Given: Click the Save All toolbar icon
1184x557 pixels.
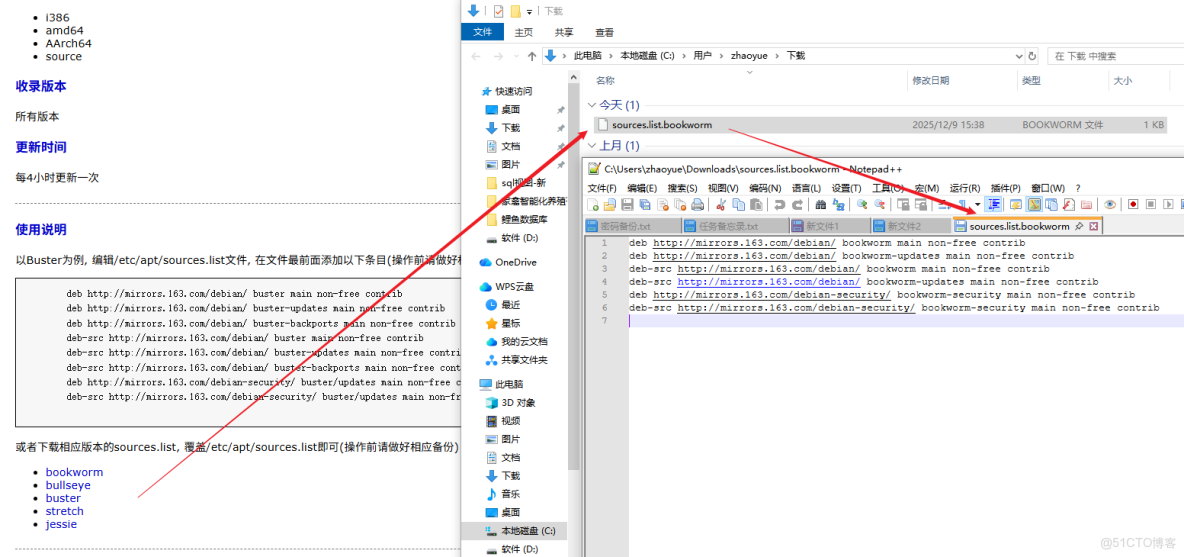Looking at the screenshot, I should pyautogui.click(x=645, y=205).
